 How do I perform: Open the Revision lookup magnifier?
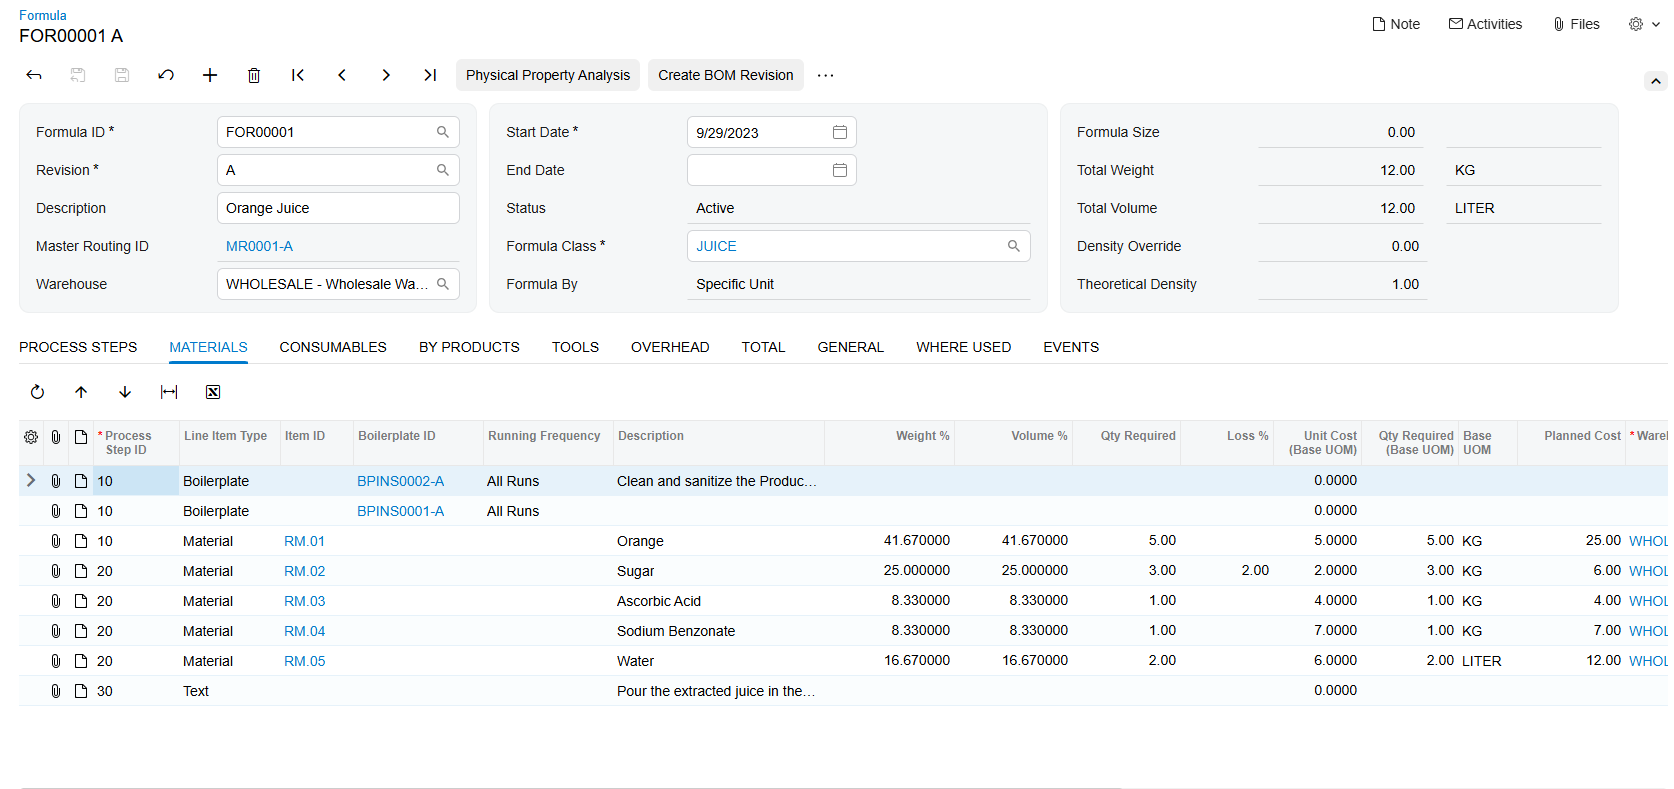tap(443, 170)
